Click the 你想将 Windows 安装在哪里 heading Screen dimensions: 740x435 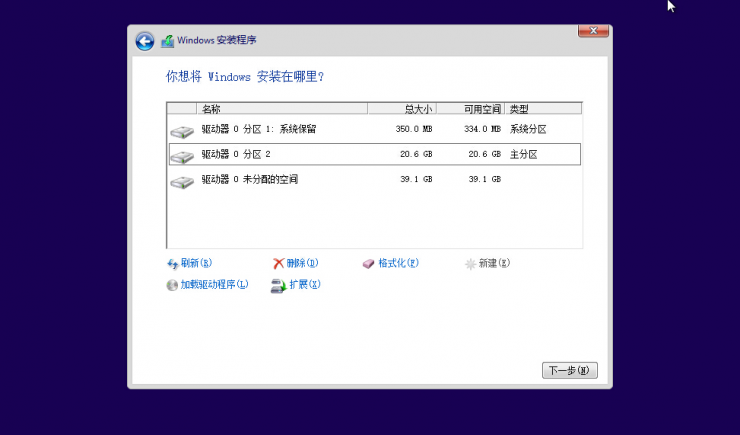244,76
